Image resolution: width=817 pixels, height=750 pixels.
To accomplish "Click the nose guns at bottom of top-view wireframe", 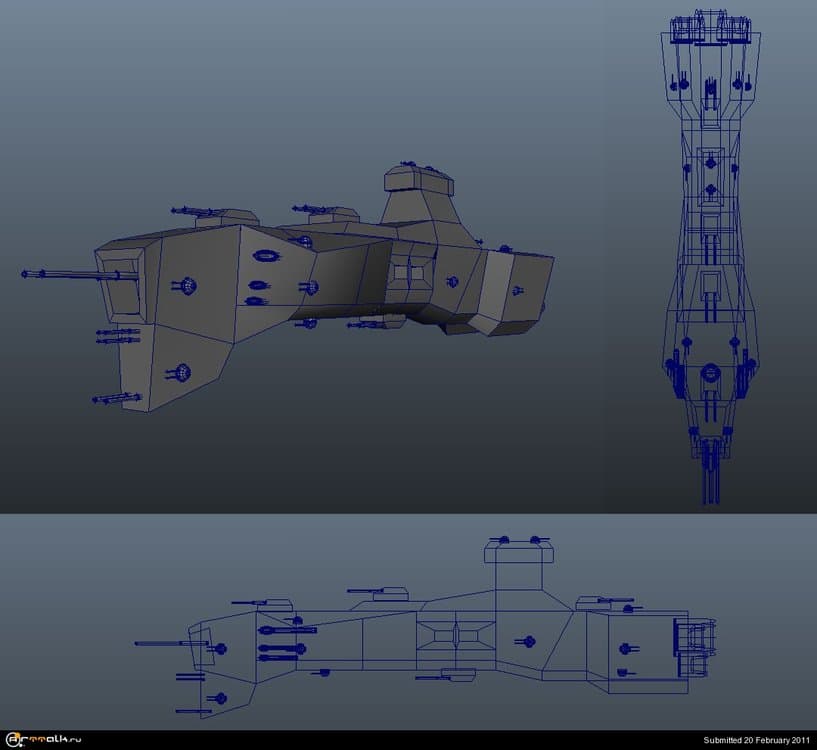I will click(x=710, y=475).
